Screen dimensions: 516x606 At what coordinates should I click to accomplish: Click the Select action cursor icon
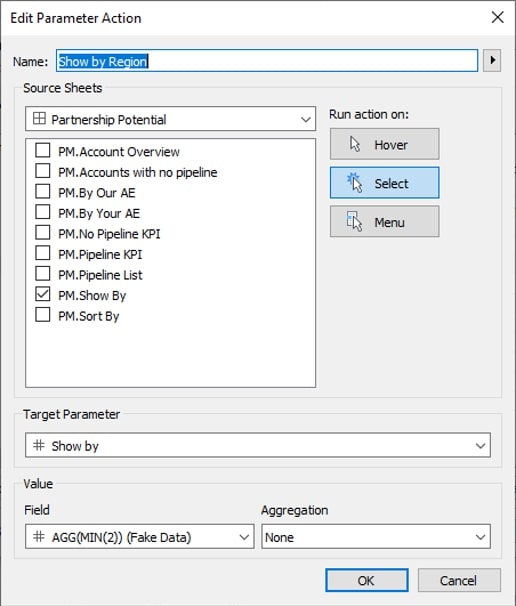coord(355,182)
